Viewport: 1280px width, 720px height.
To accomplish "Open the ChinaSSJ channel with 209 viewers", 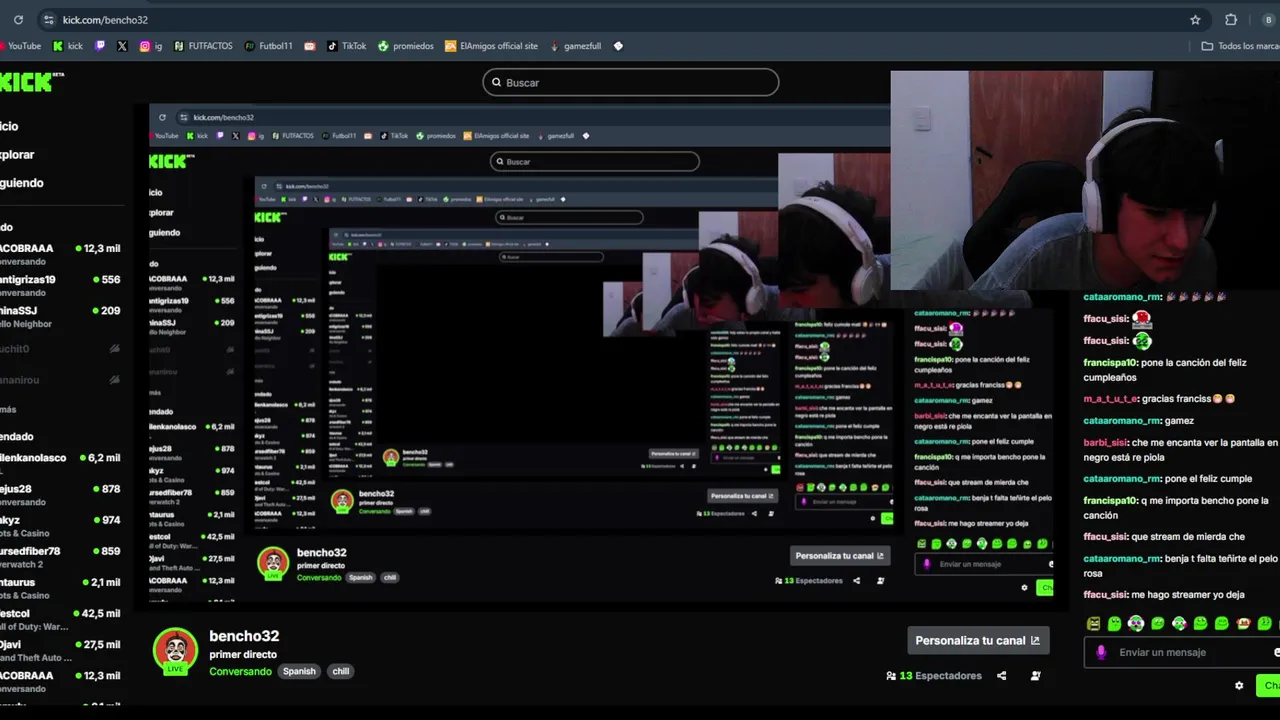I will coord(60,316).
